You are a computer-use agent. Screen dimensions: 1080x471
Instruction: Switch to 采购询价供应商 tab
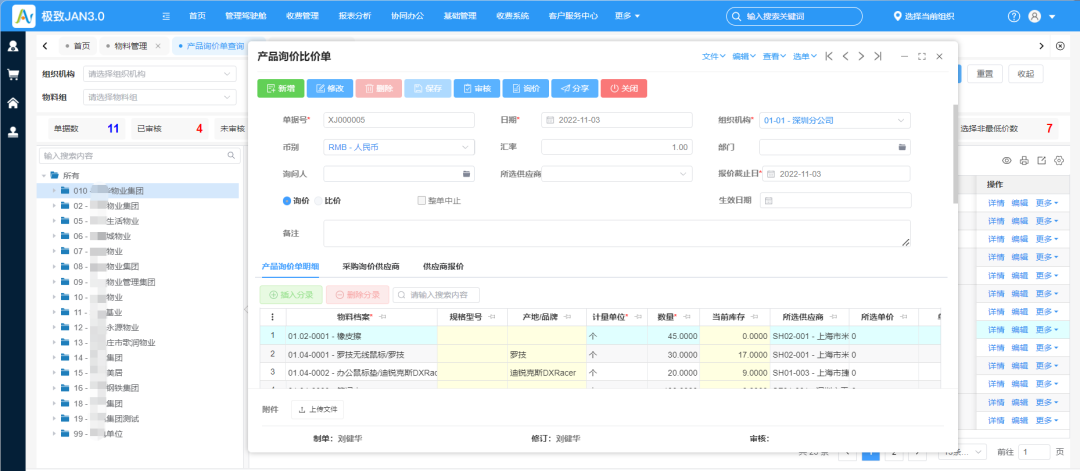371,266
